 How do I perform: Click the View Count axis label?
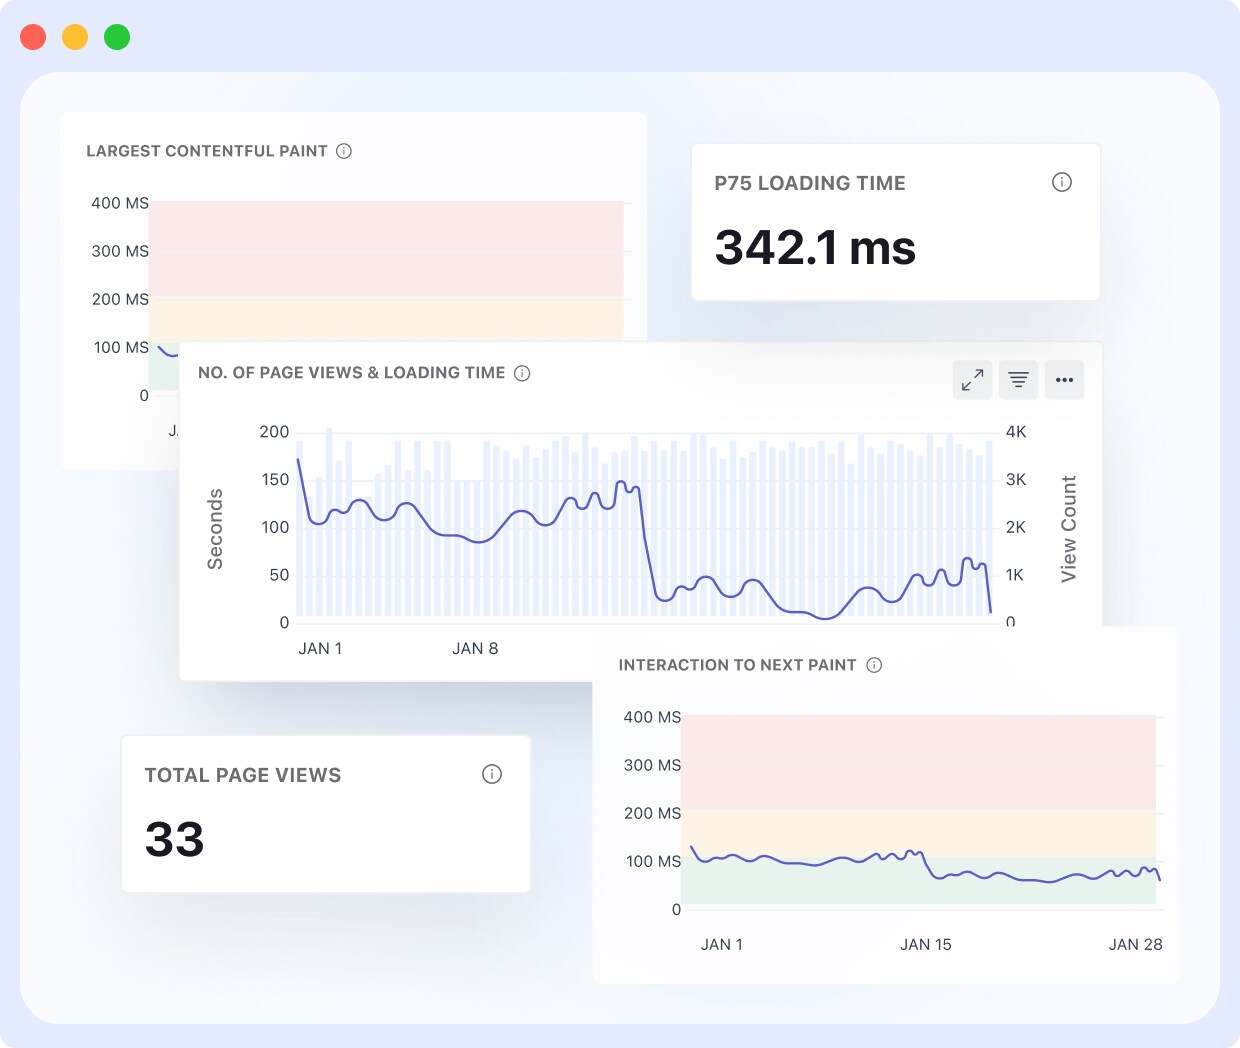[x=1069, y=528]
